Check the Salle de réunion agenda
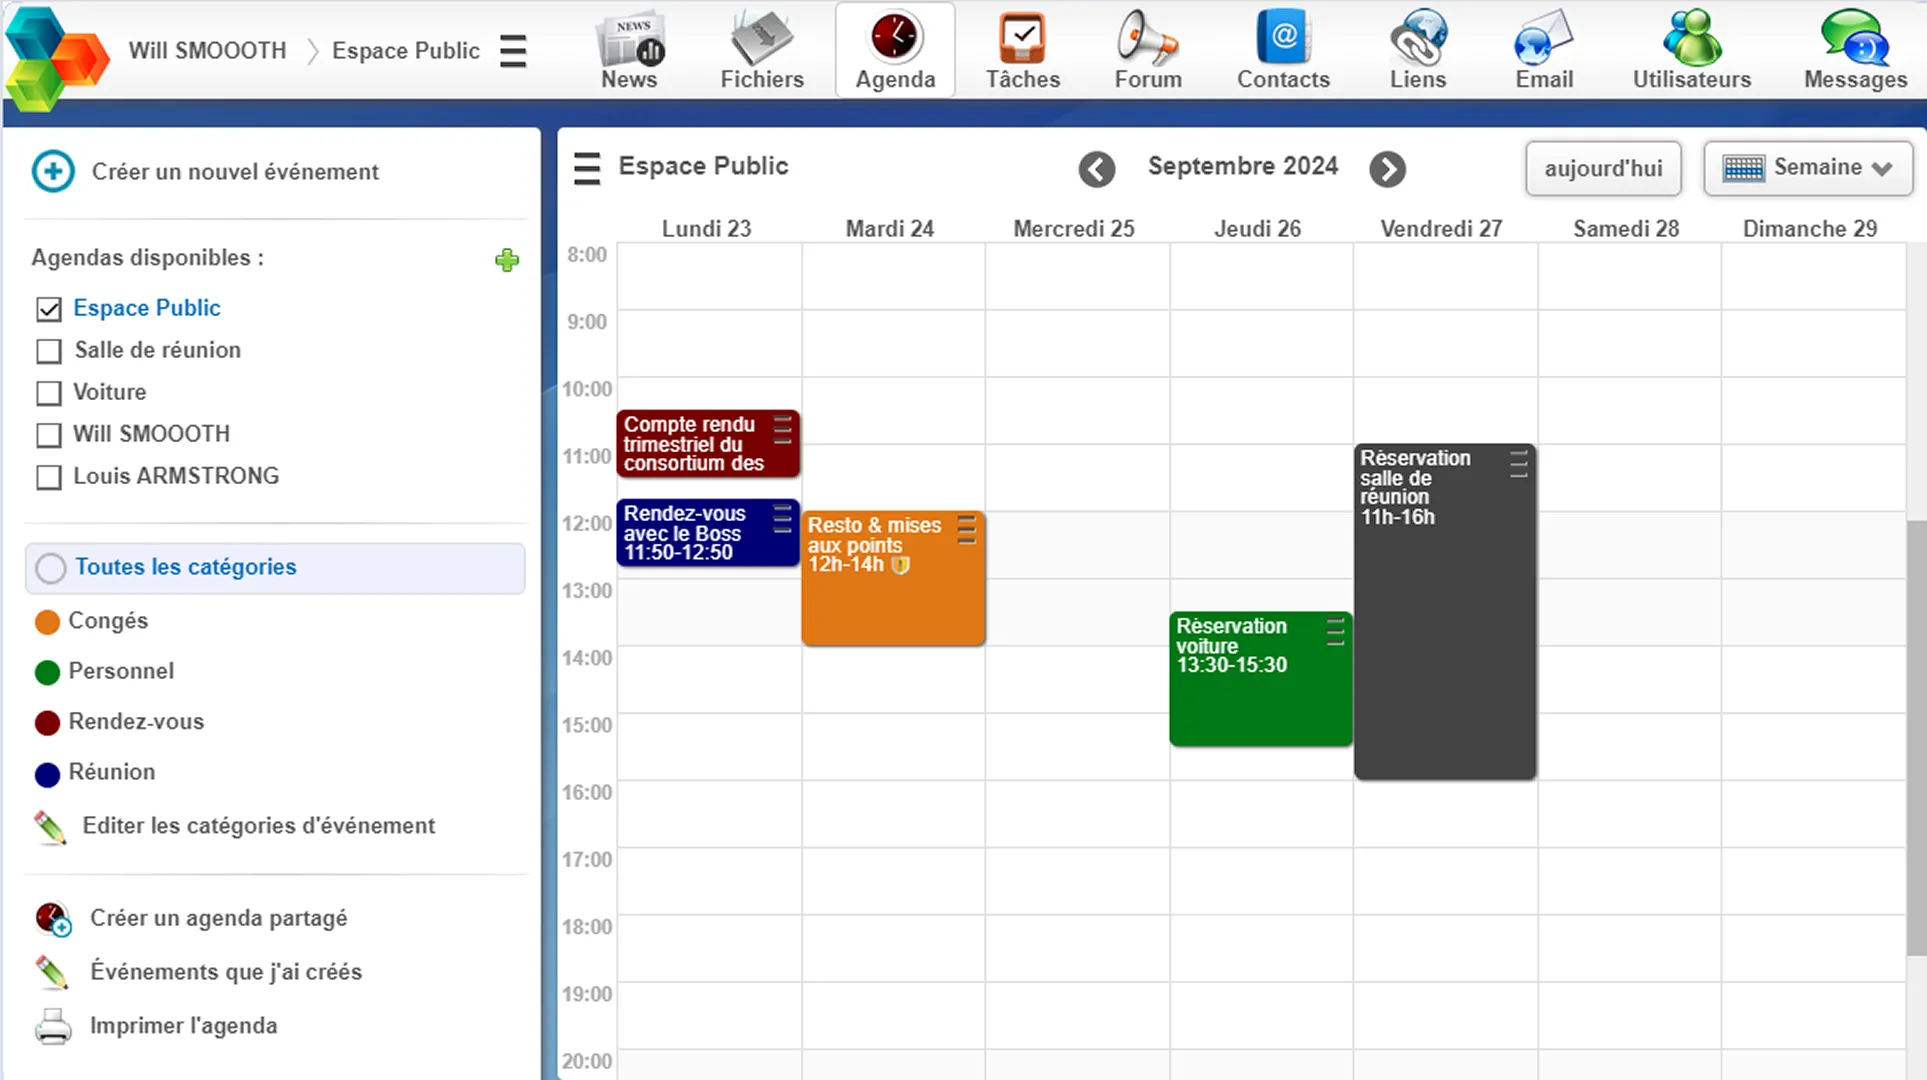Image resolution: width=1927 pixels, height=1080 pixels. coord(48,351)
